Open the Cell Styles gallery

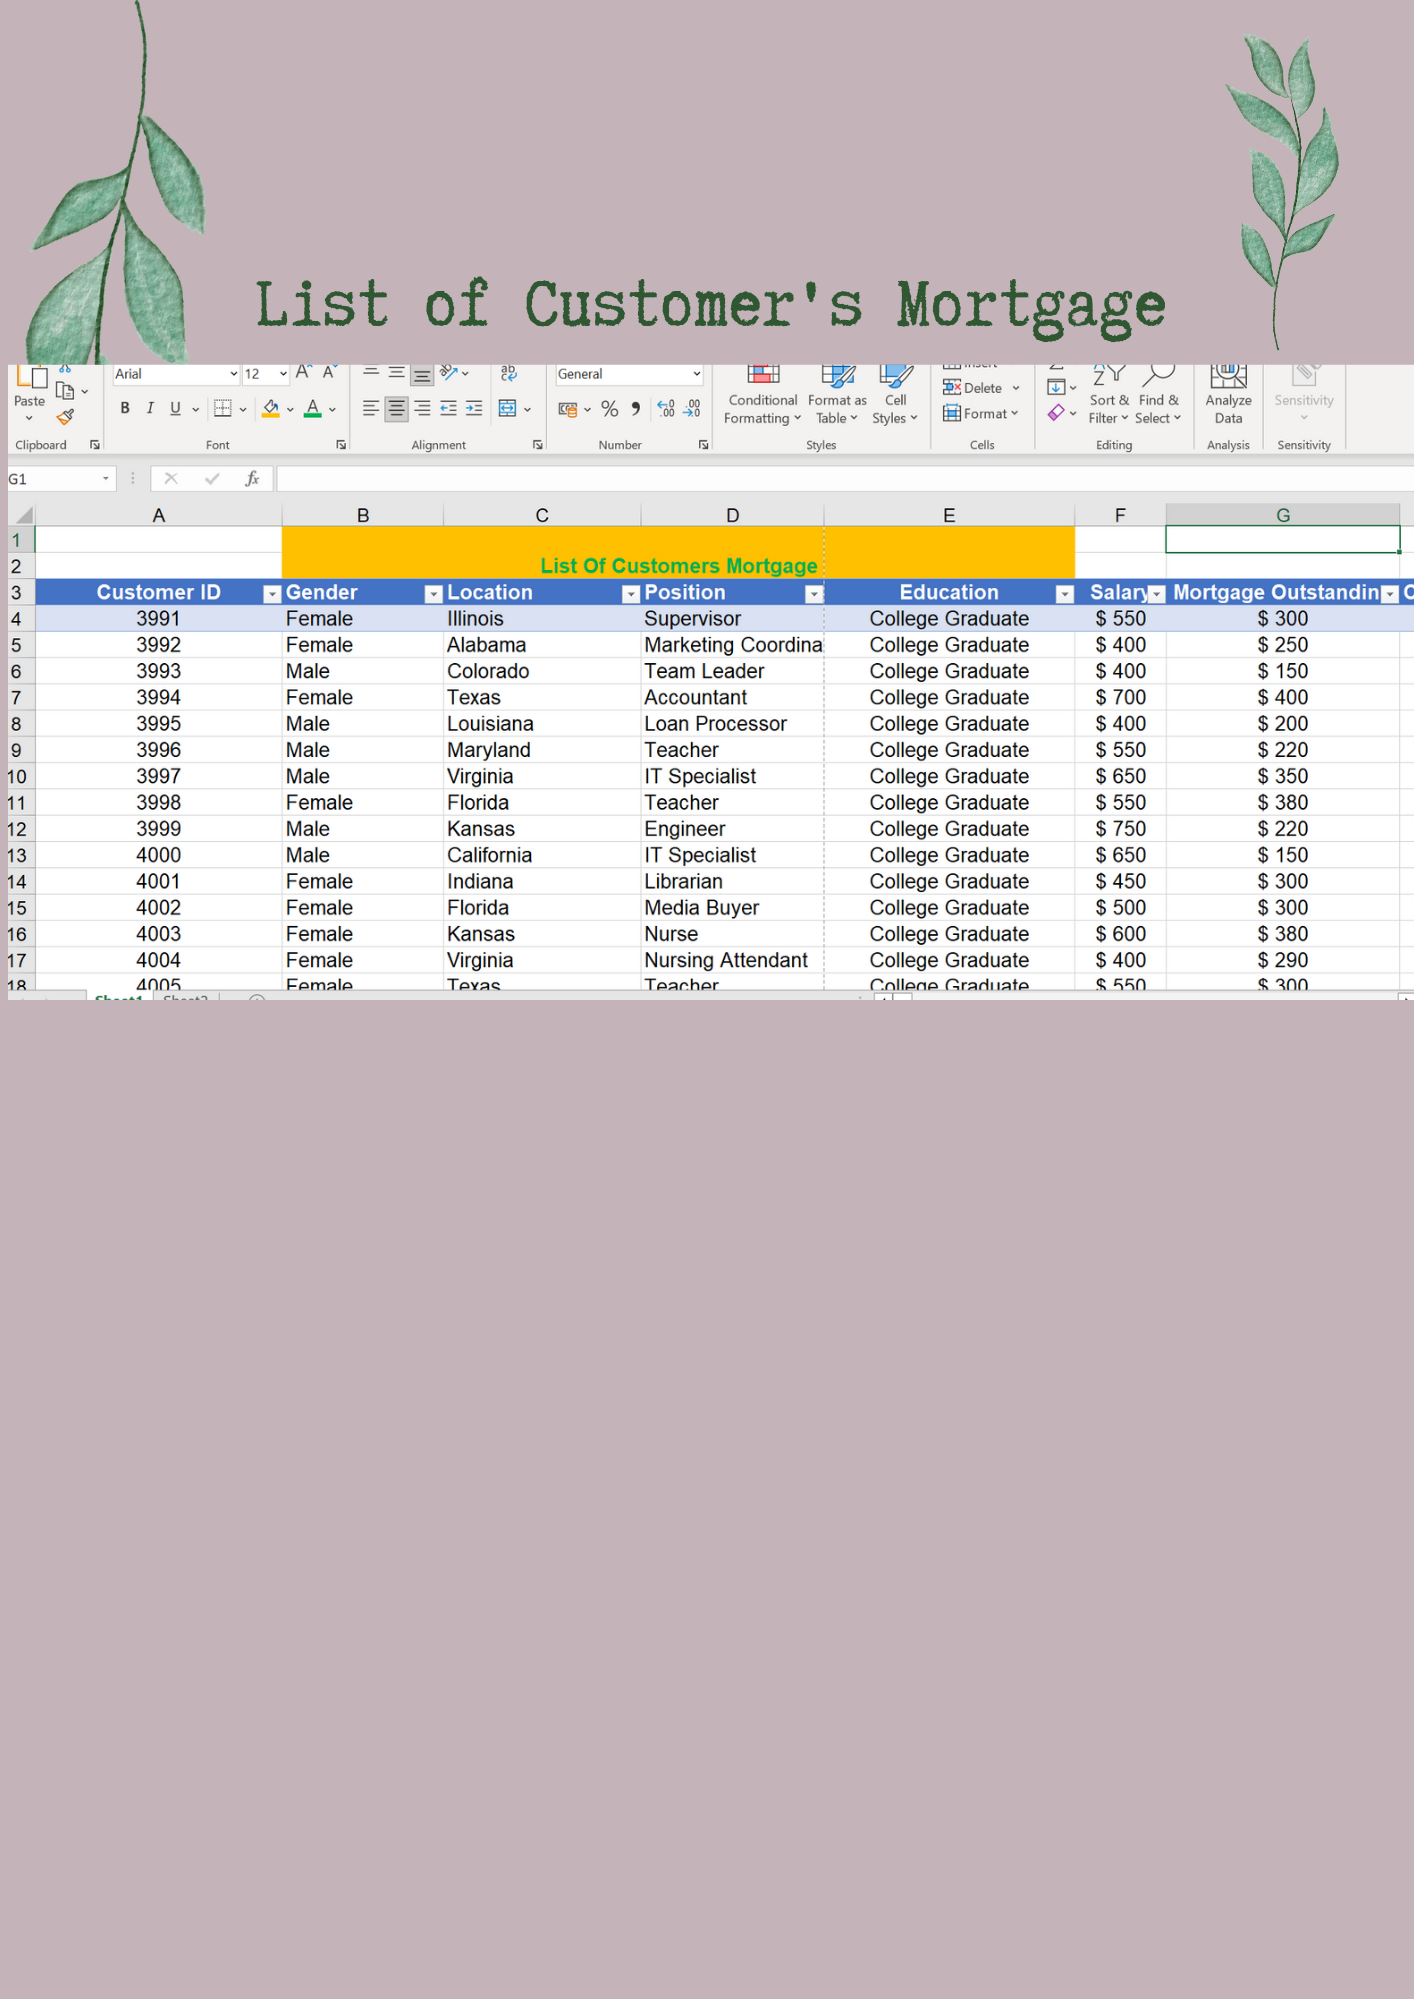(x=895, y=397)
